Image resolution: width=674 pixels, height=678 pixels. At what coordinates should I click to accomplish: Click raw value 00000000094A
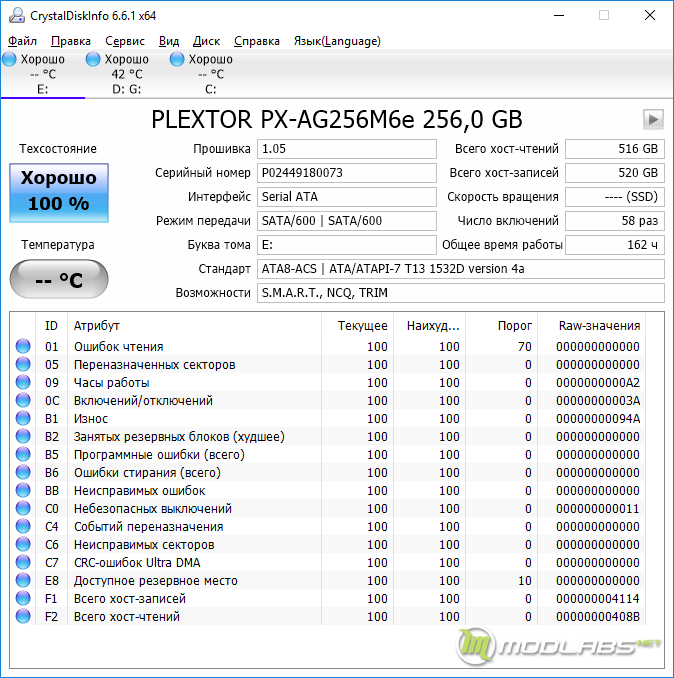click(x=598, y=419)
